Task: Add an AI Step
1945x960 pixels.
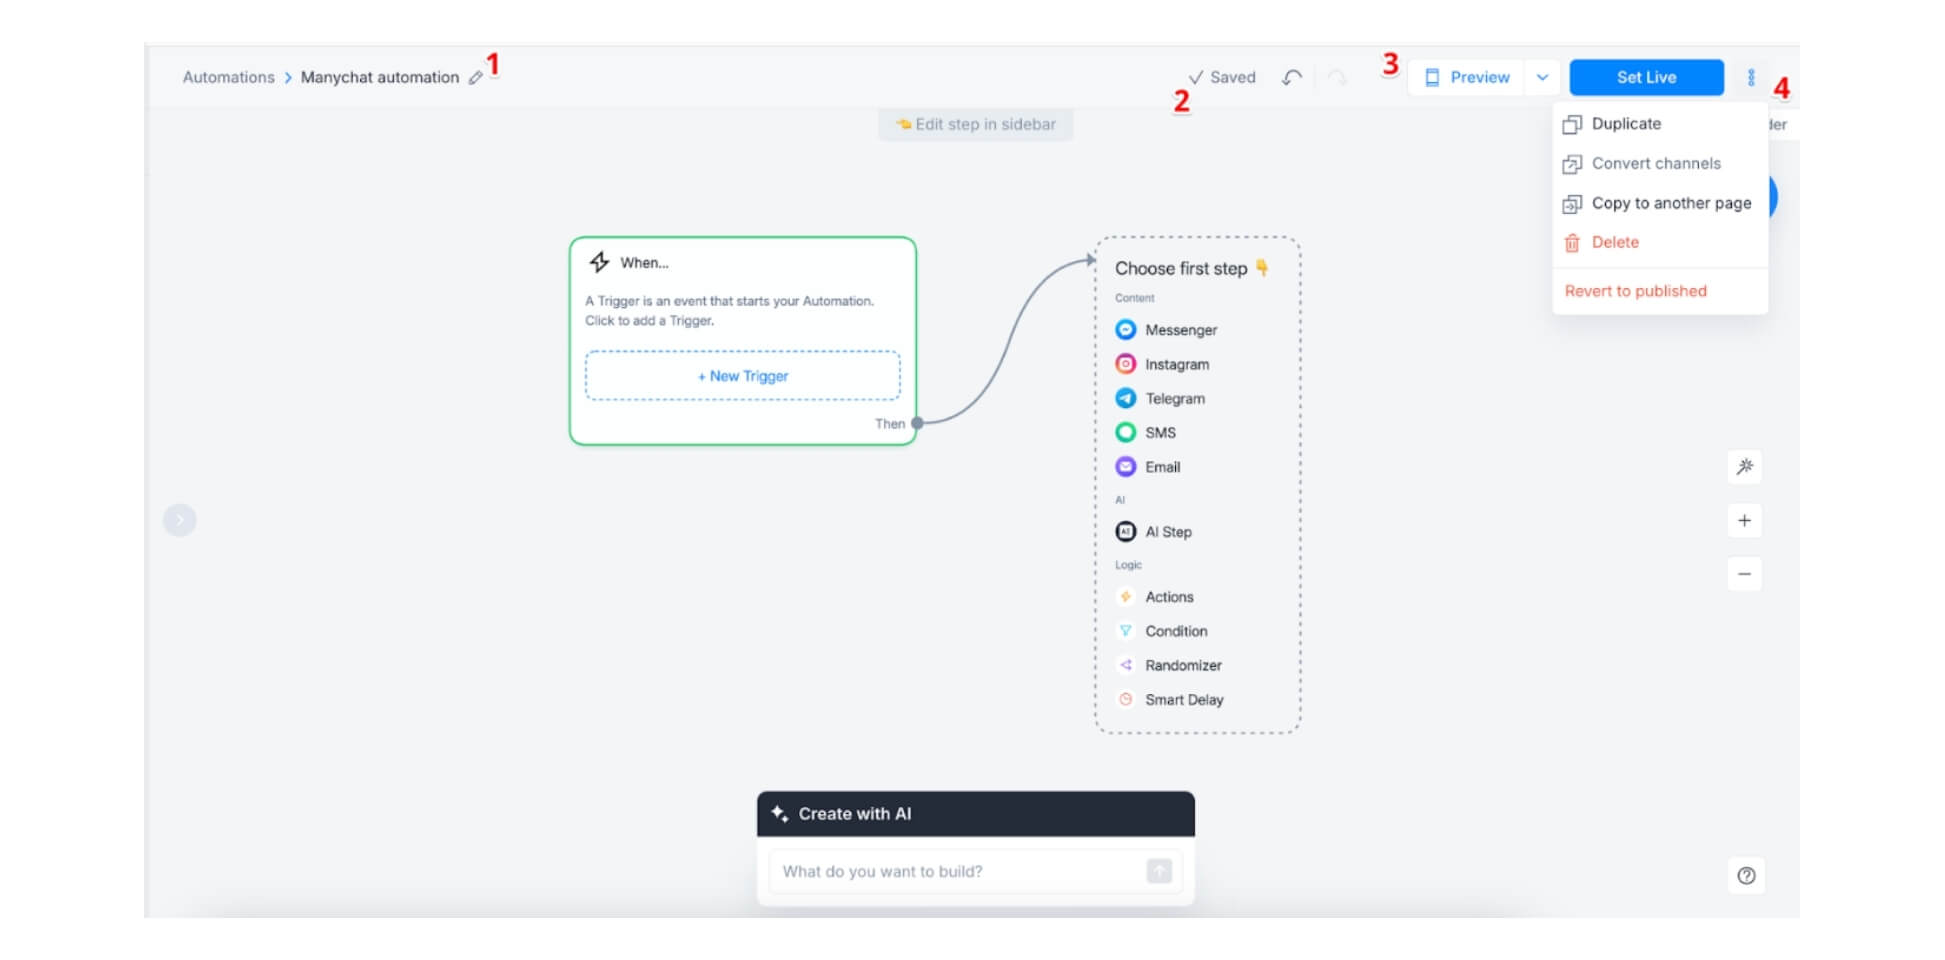Action: pos(1167,532)
